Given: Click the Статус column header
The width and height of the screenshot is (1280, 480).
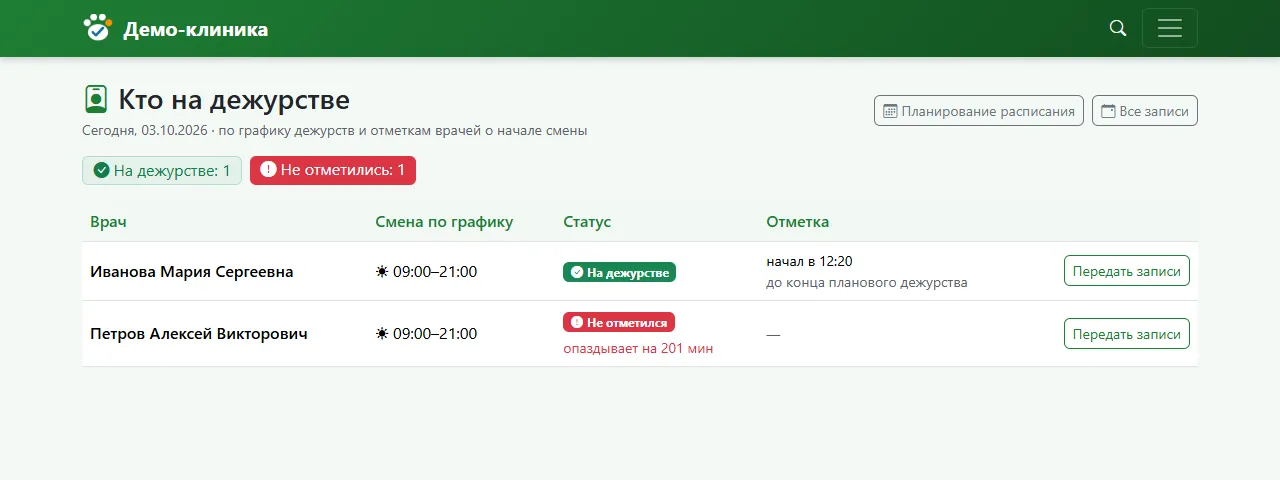Looking at the screenshot, I should click(587, 222).
